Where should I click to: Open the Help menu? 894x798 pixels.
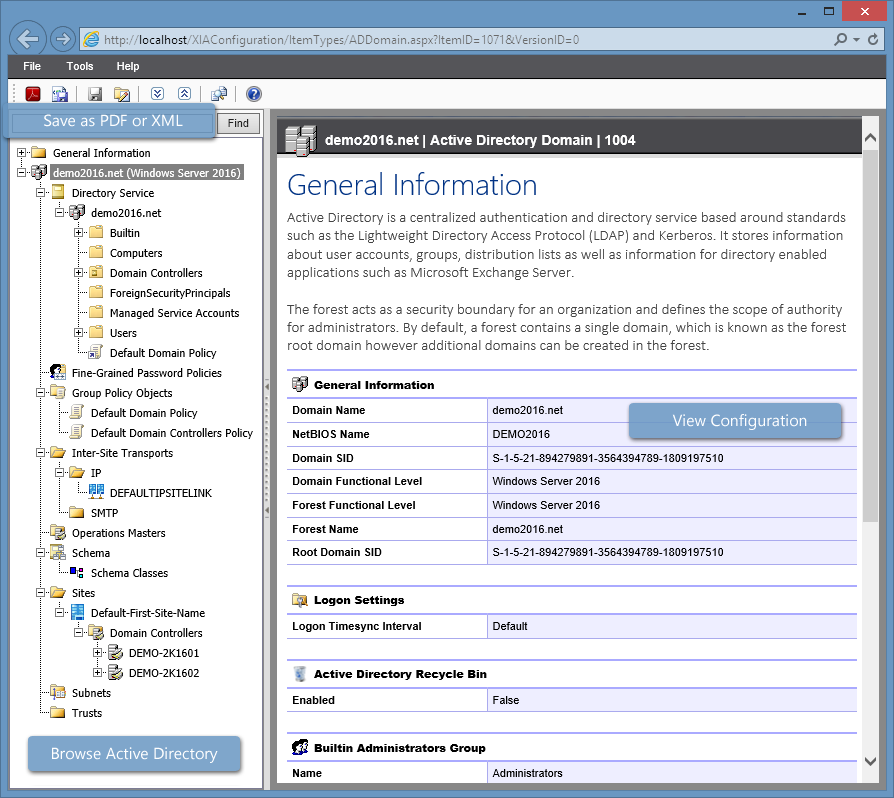click(128, 66)
